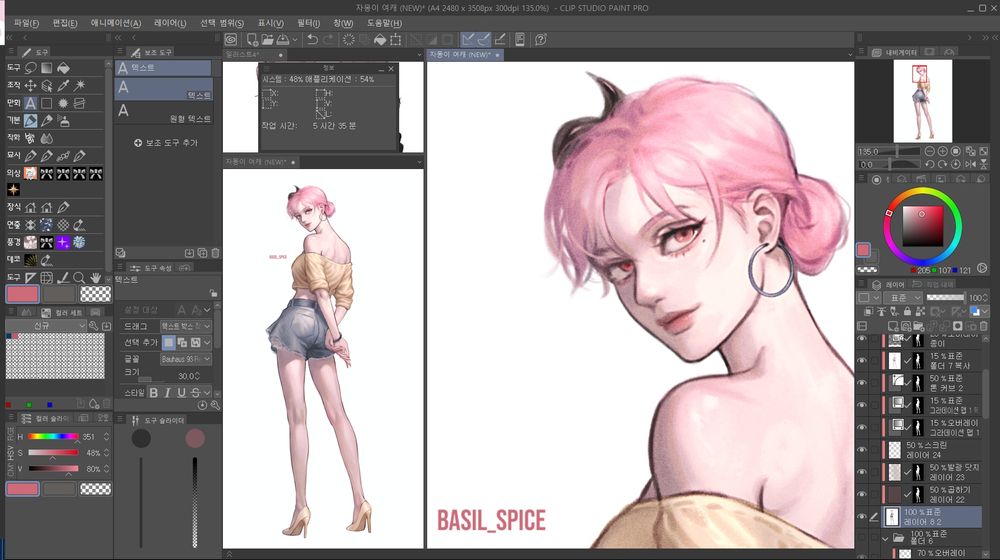Select the blend water-drops tool
Screen dimensions: 1000x560
(47, 138)
